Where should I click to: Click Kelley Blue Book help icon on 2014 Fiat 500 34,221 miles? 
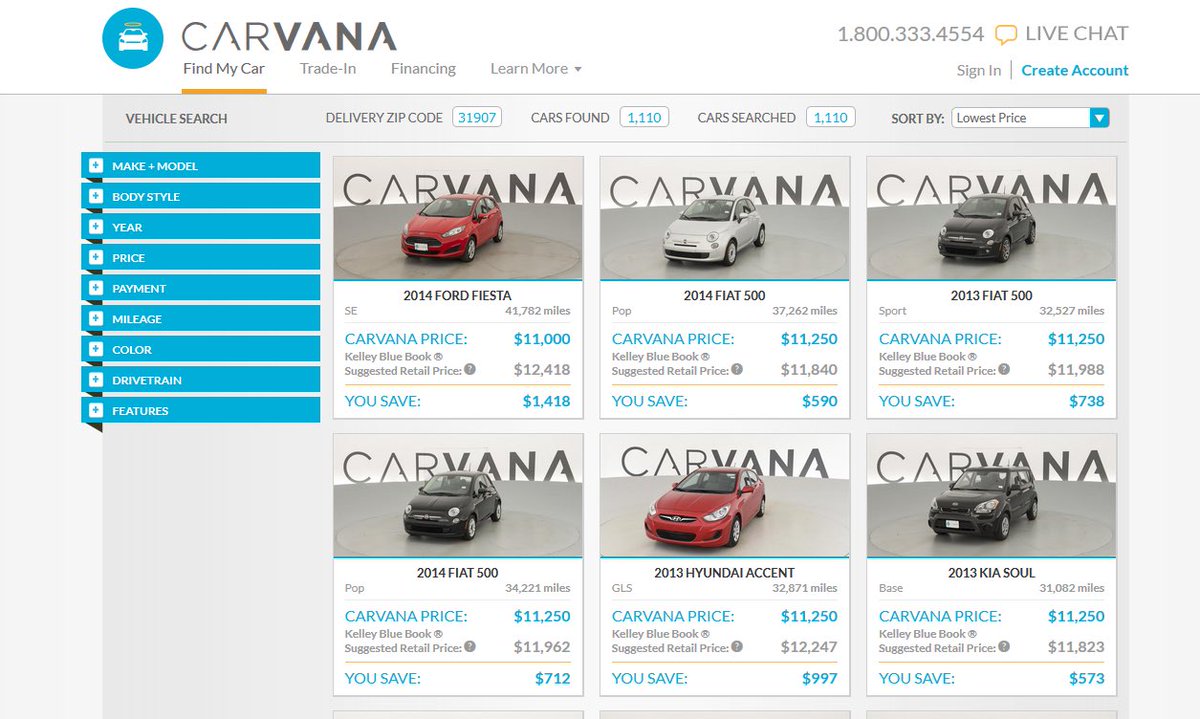[x=470, y=647]
